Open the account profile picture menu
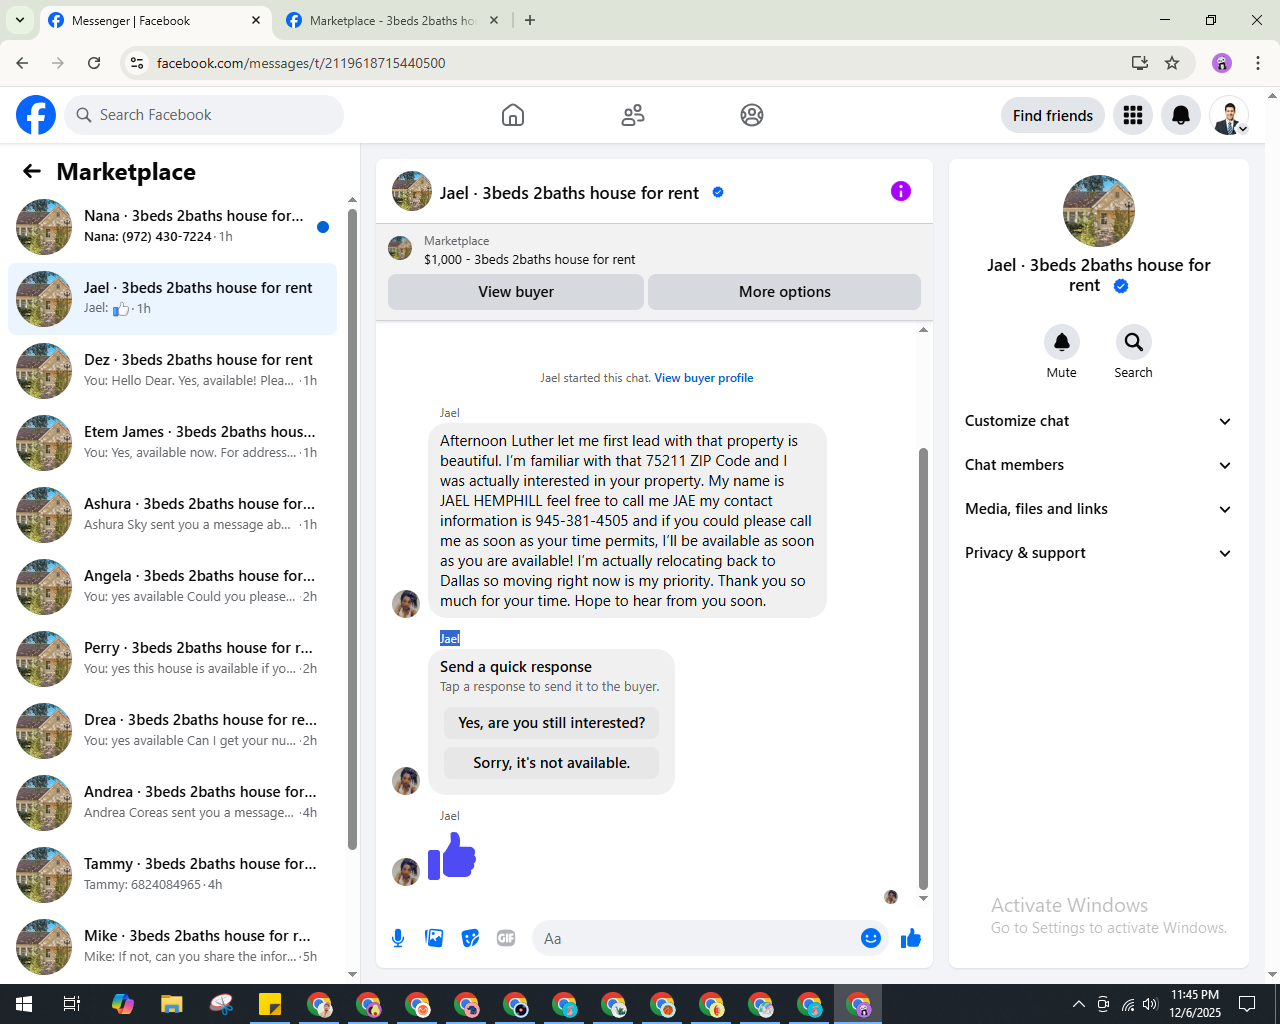The width and height of the screenshot is (1280, 1024). click(x=1229, y=115)
